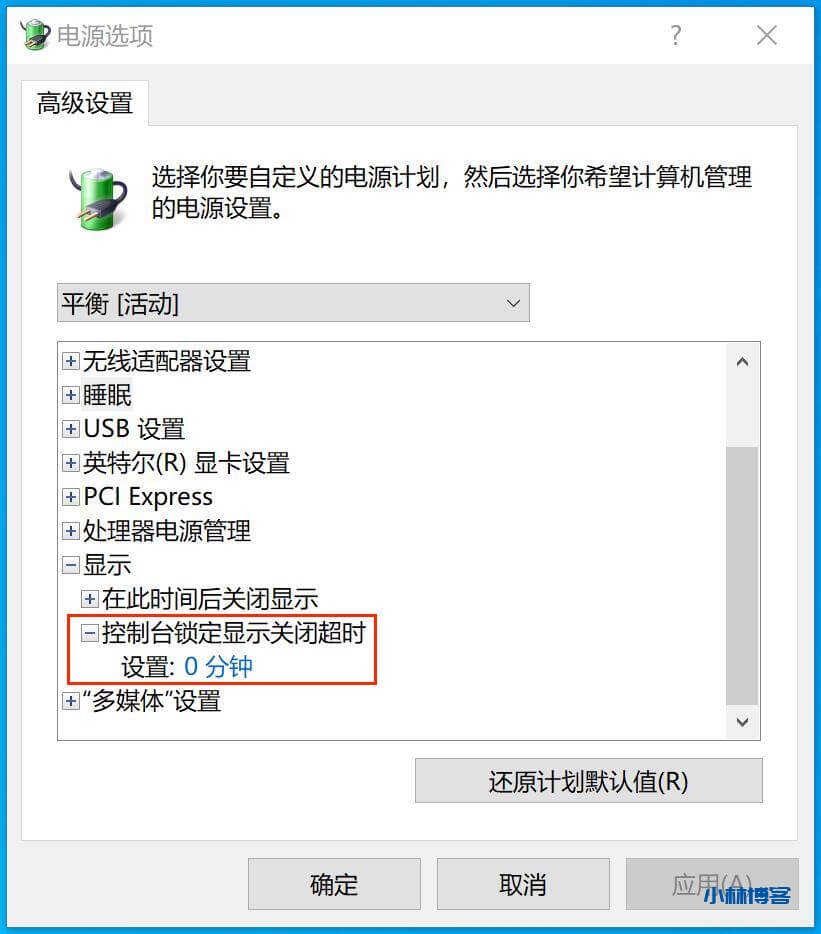This screenshot has height=934, width=821.
Task: Click the scrollbar down arrow in settings list
Action: coord(742,722)
